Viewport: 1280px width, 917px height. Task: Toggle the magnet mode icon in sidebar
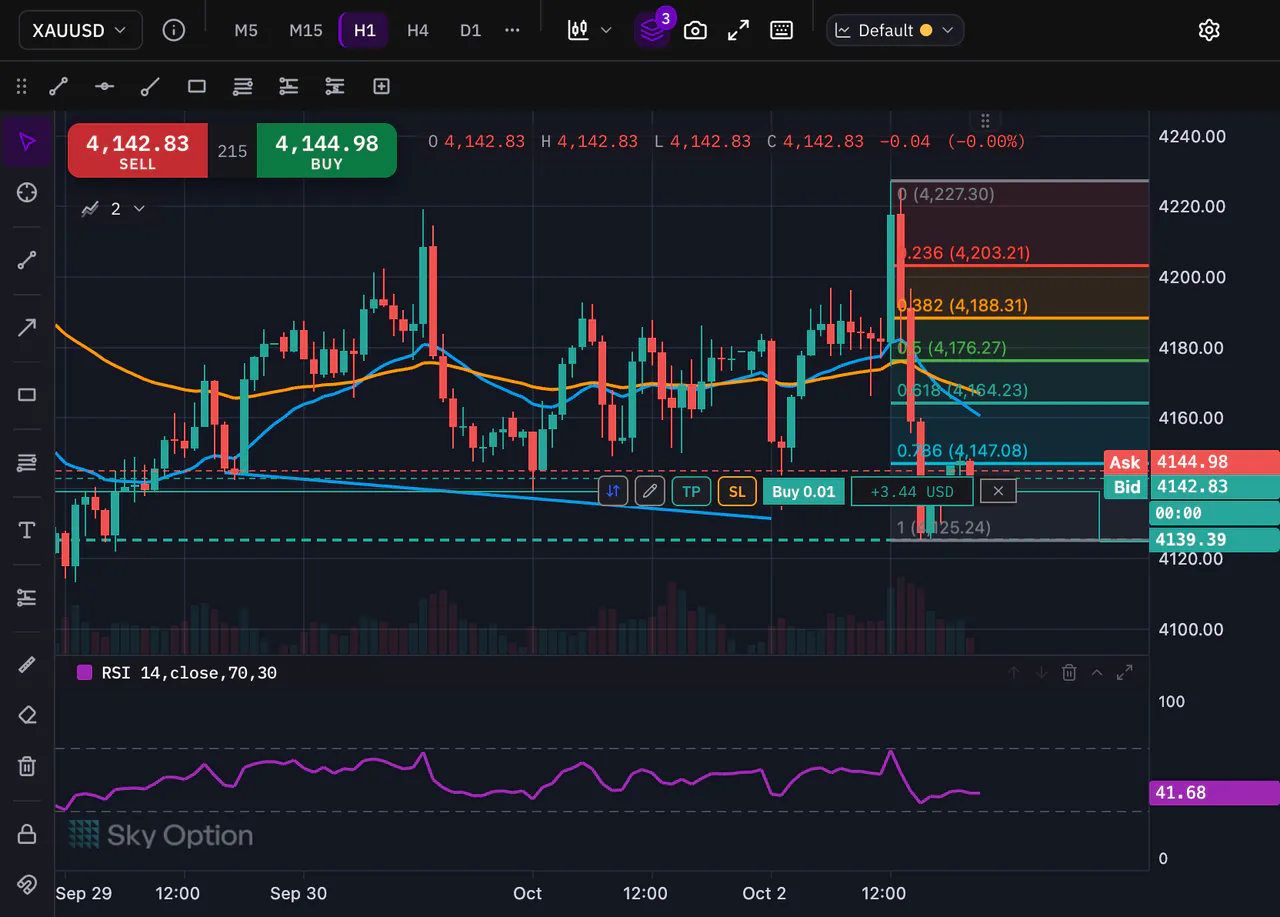[27, 884]
